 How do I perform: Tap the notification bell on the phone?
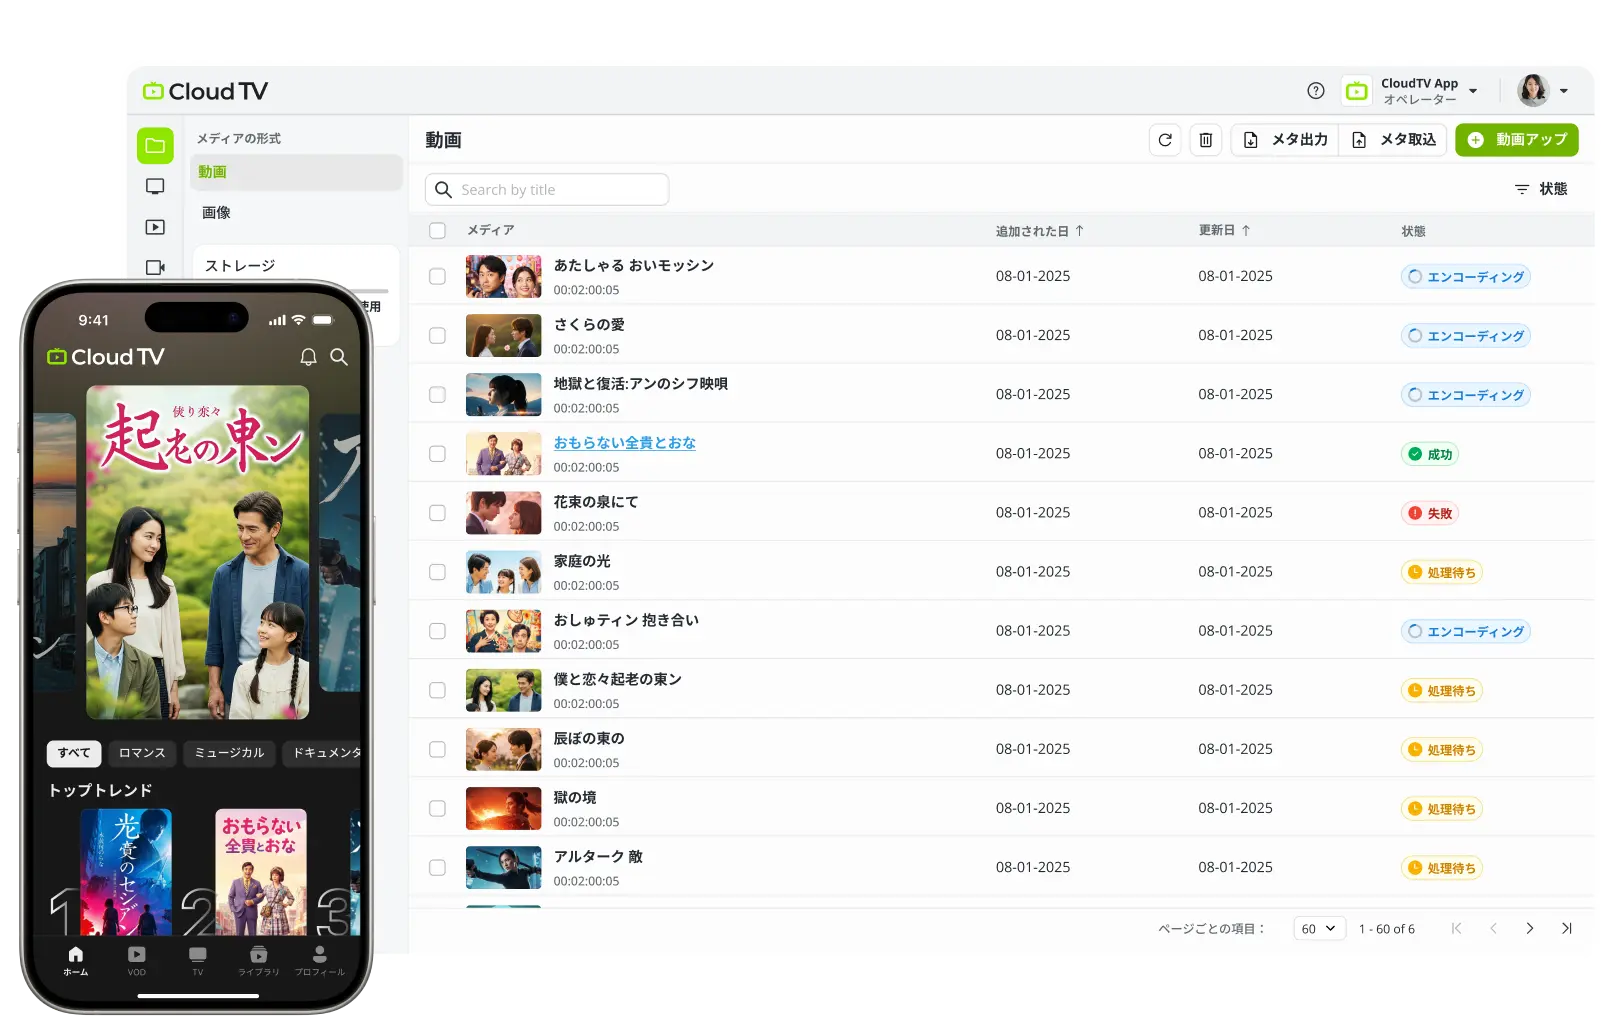[308, 357]
